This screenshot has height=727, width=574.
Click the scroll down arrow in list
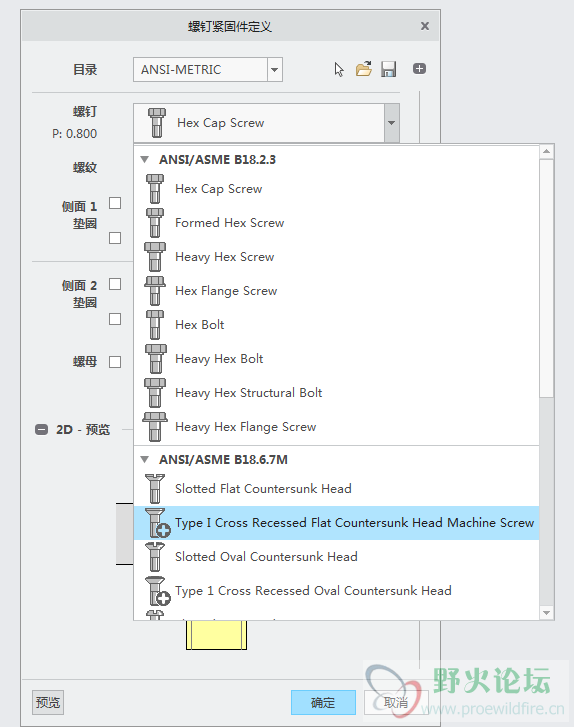tap(547, 613)
